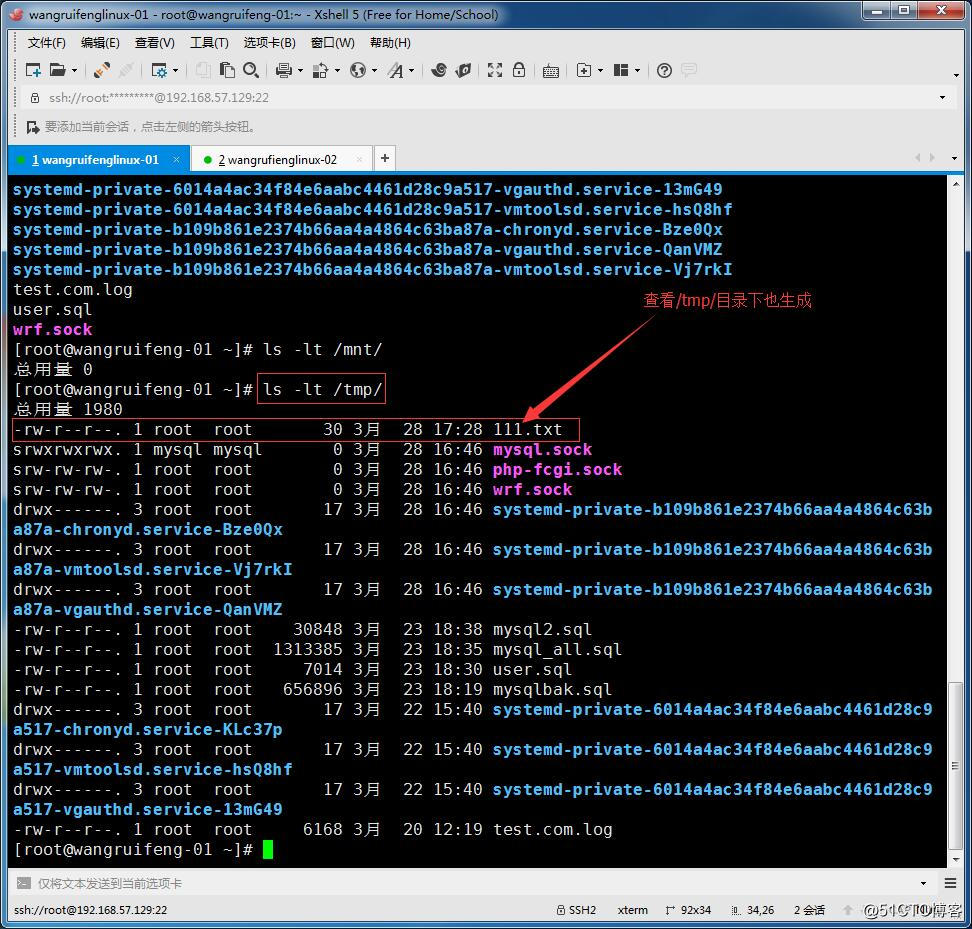Open the compose bar hamburger menu icon
This screenshot has width=972, height=929.
point(950,883)
